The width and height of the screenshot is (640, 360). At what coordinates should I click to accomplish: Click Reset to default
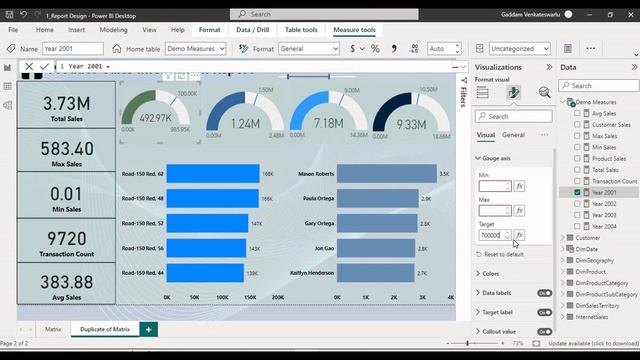click(x=500, y=254)
